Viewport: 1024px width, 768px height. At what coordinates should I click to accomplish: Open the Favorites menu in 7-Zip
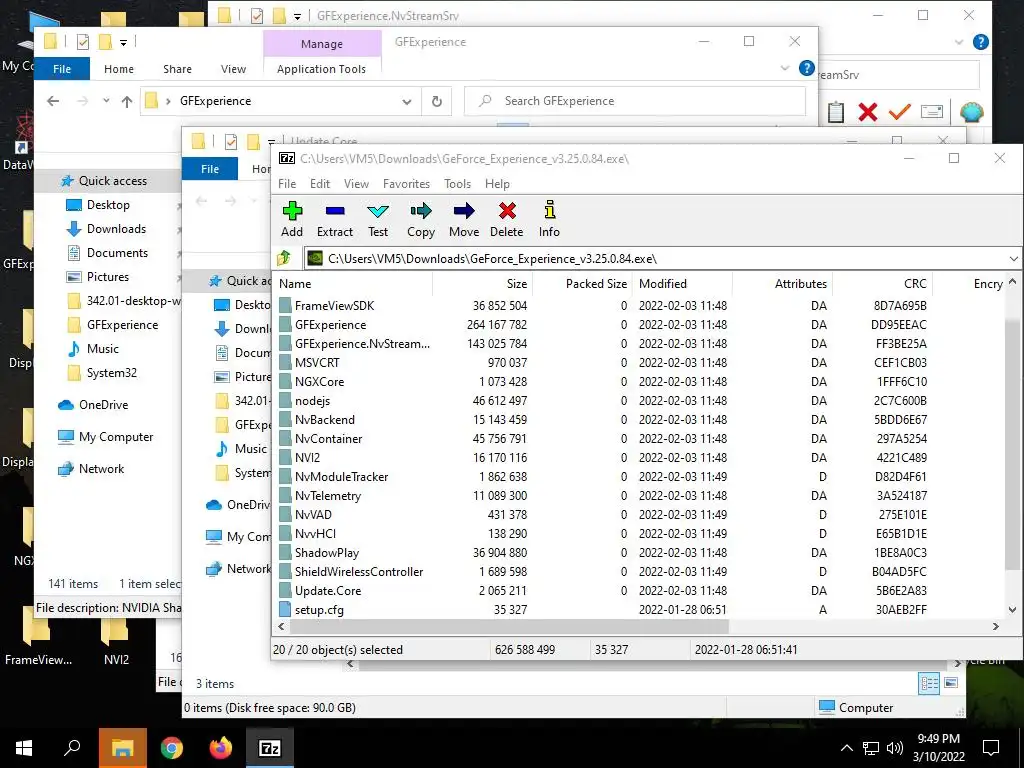tap(406, 184)
